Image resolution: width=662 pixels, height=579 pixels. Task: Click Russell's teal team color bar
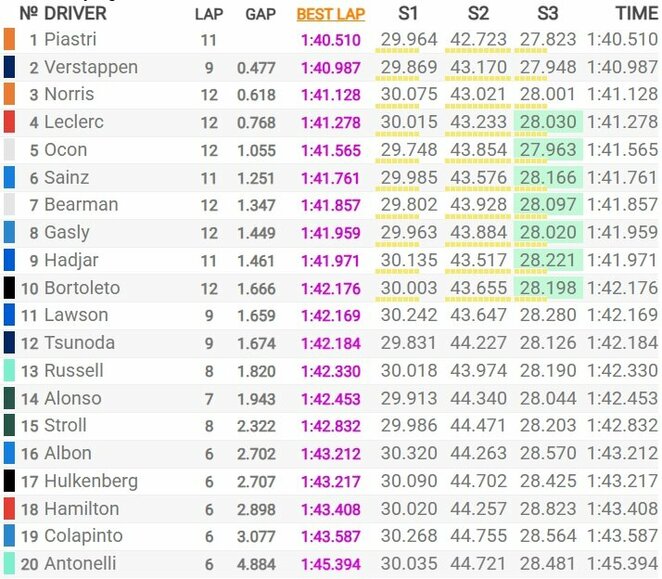[x=9, y=370]
